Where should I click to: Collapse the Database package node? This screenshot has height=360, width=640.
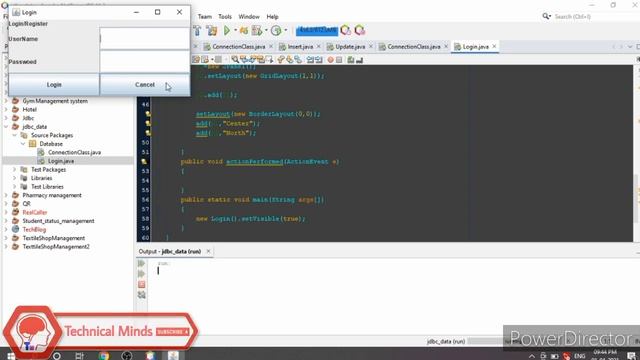click(x=23, y=144)
